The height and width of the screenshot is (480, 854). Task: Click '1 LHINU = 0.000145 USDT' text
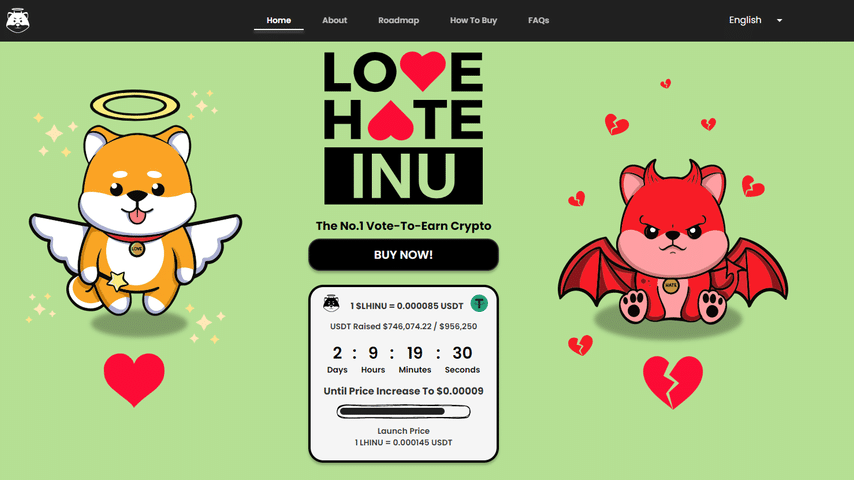tap(404, 442)
